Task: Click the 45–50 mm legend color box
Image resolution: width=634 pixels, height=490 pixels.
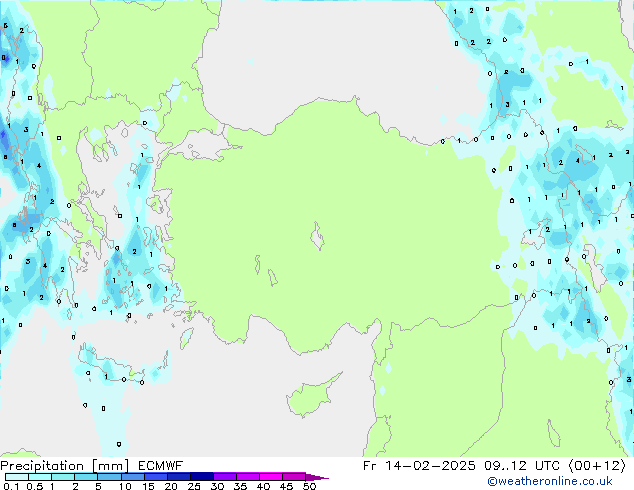Action: [x=294, y=477]
